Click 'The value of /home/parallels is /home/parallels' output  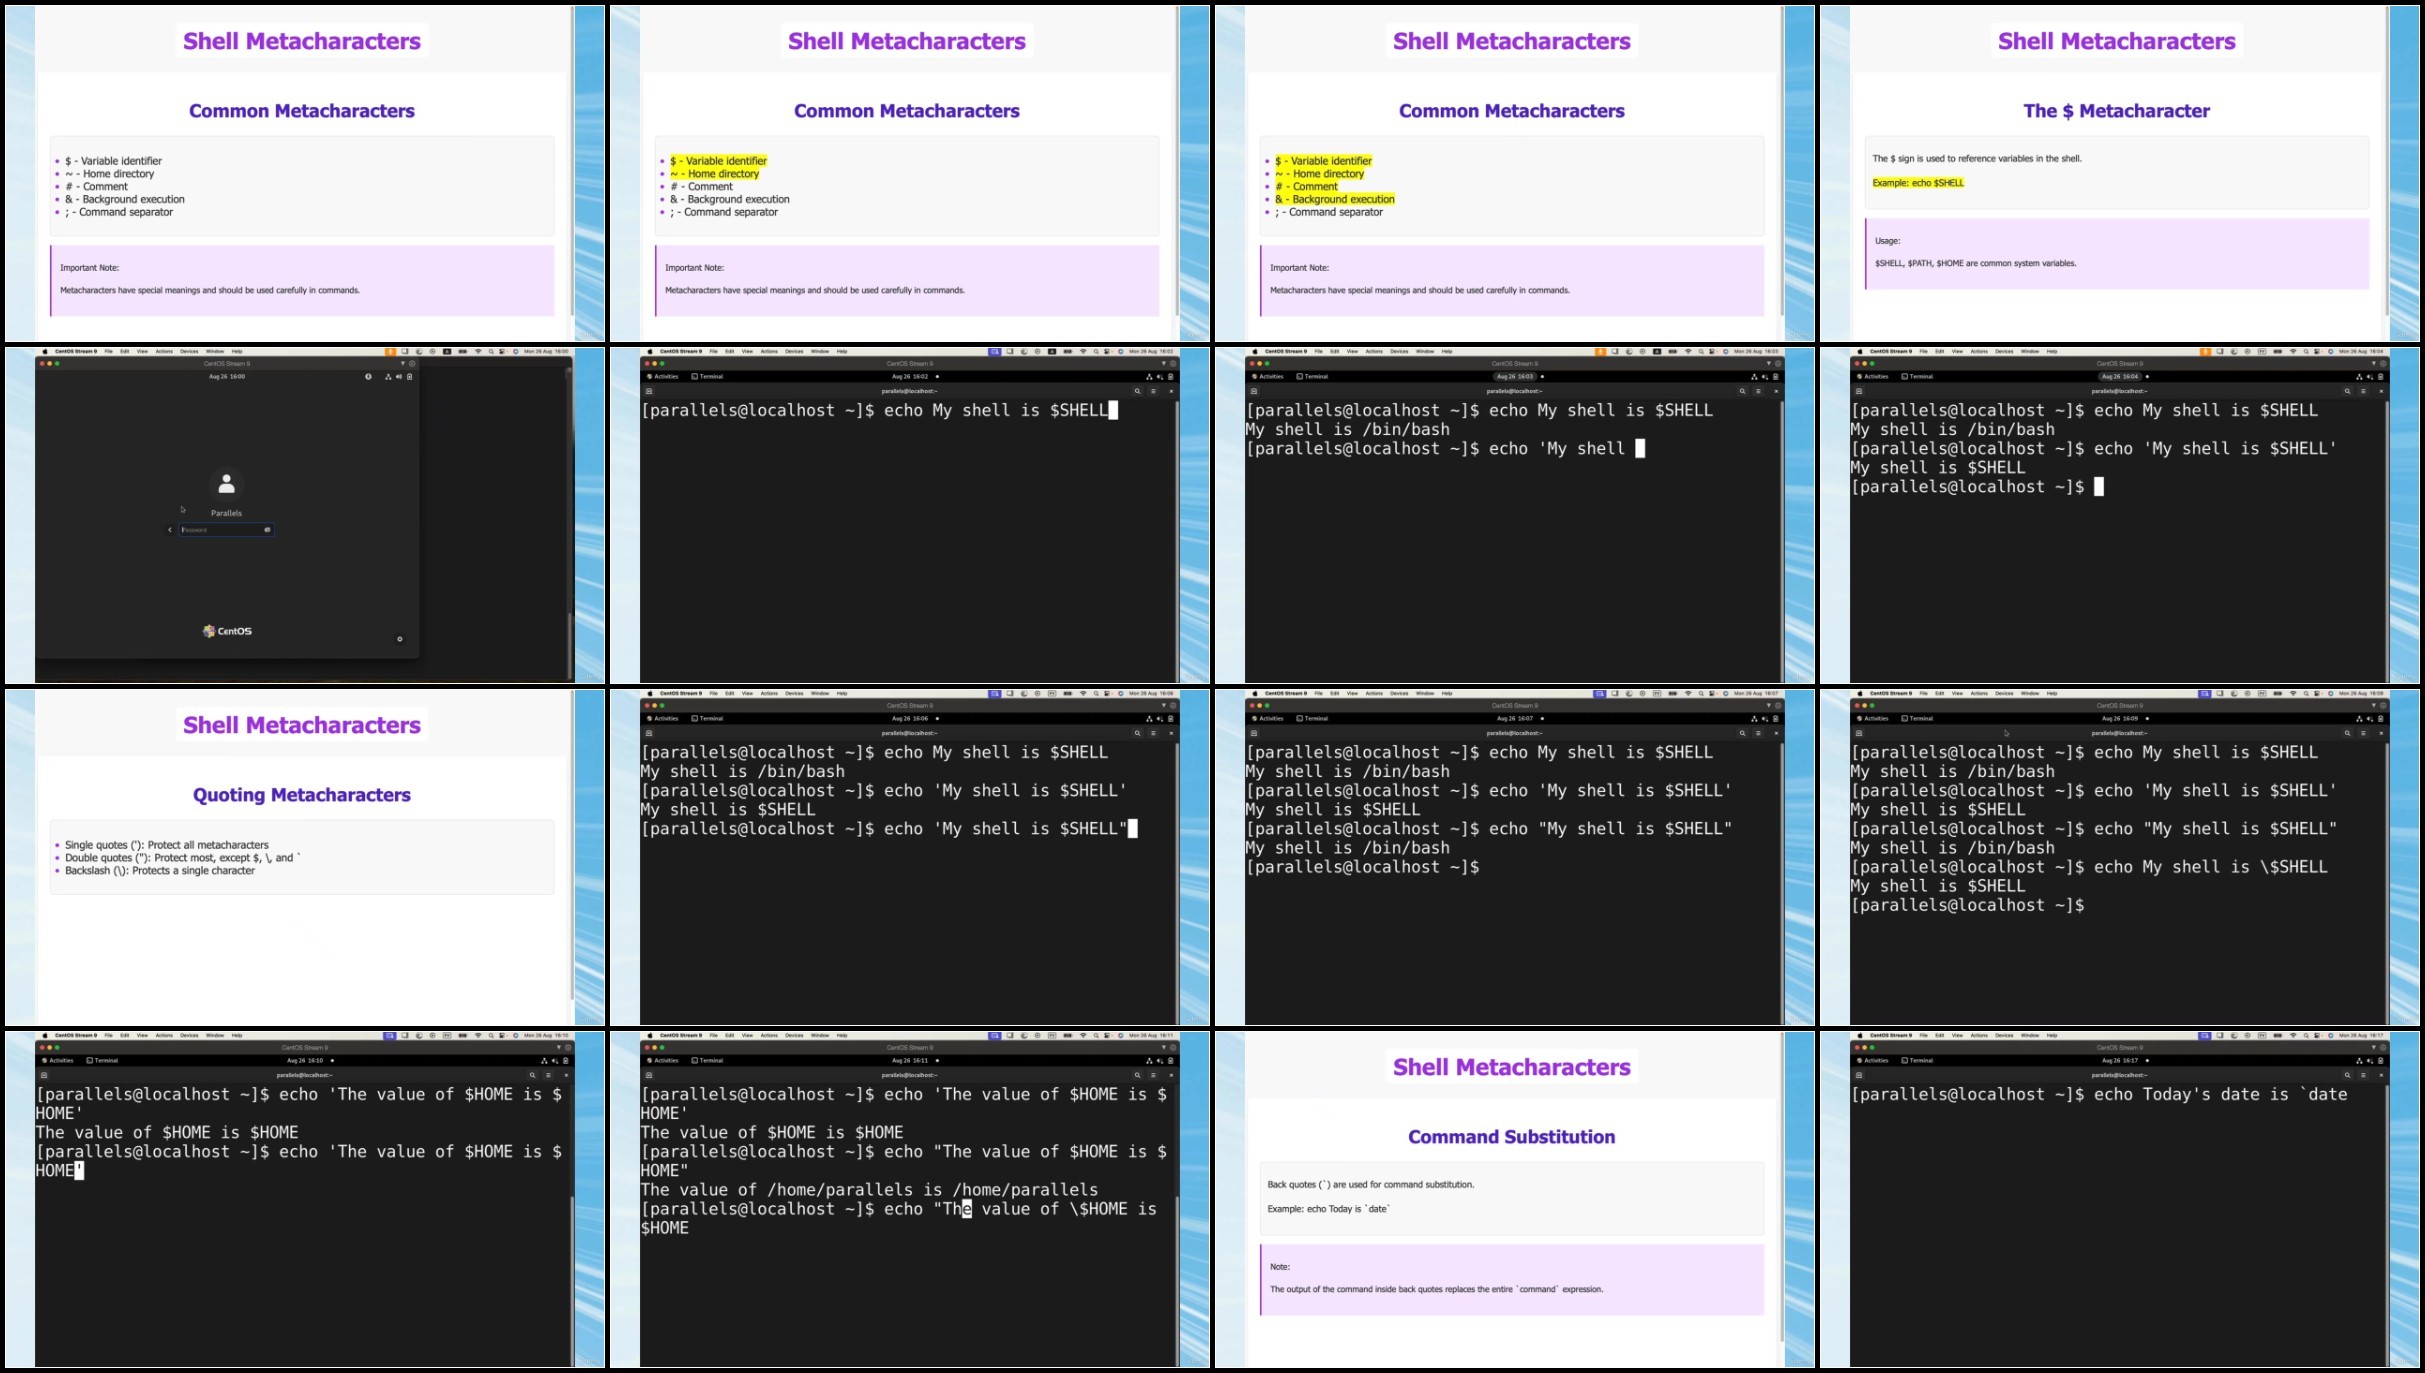[869, 1190]
